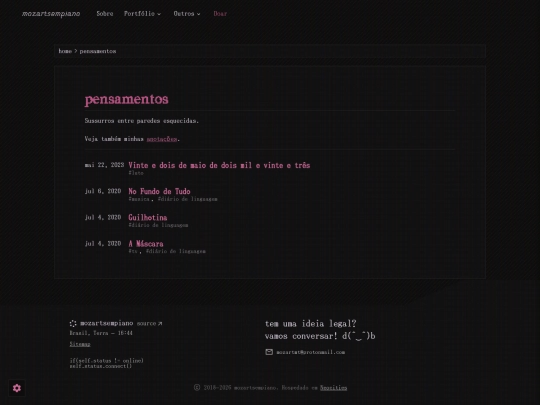Open the Neocities link in copyright line
Image resolution: width=540 pixels, height=405 pixels.
pos(333,388)
